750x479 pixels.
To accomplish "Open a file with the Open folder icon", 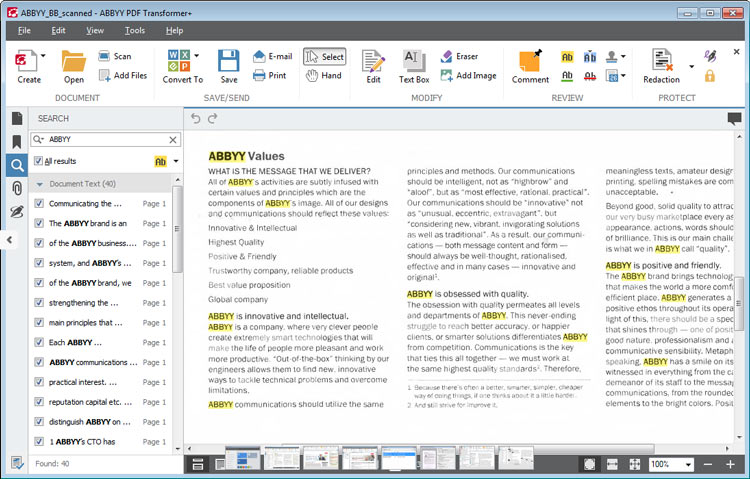I will 74,61.
